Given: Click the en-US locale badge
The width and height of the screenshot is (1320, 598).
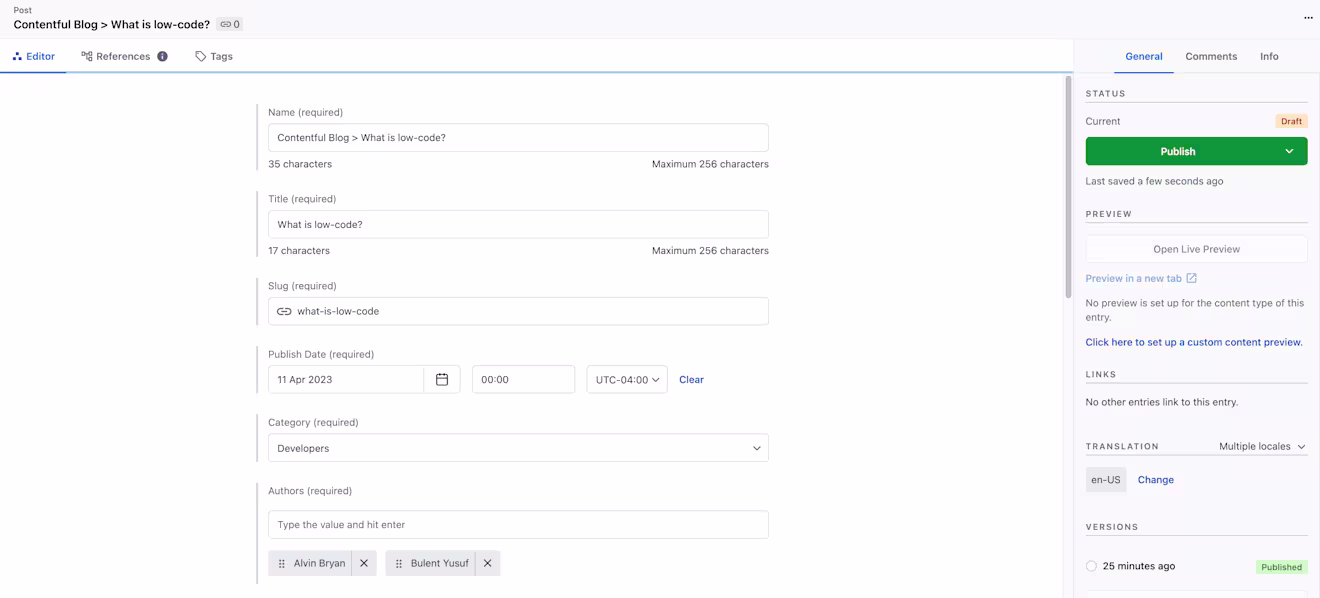Looking at the screenshot, I should [x=1106, y=480].
